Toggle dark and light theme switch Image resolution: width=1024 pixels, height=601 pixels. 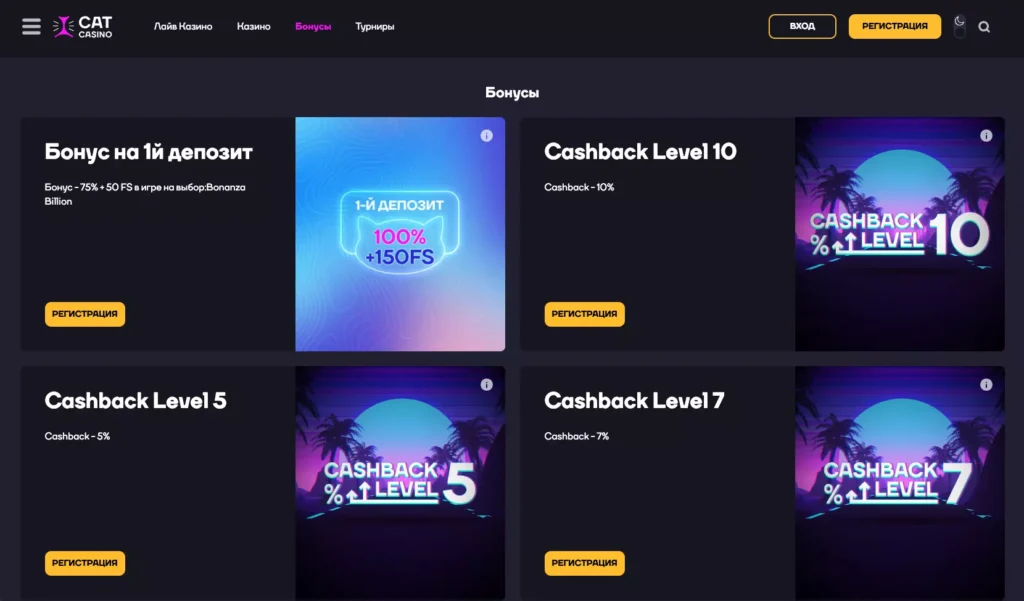click(x=959, y=26)
